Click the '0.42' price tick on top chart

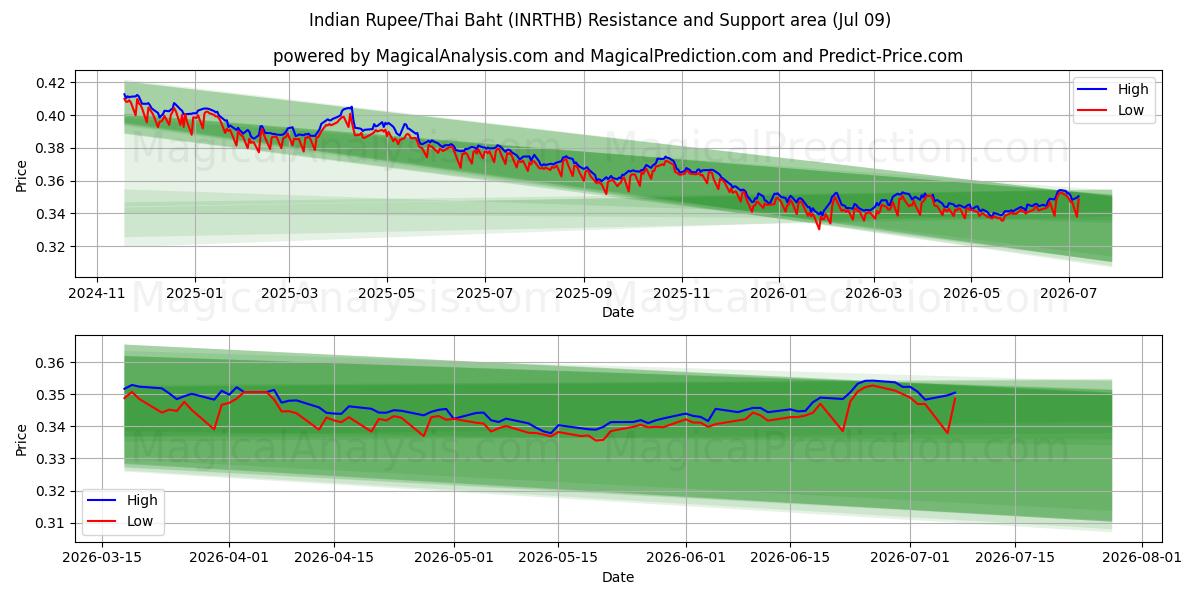tap(52, 83)
